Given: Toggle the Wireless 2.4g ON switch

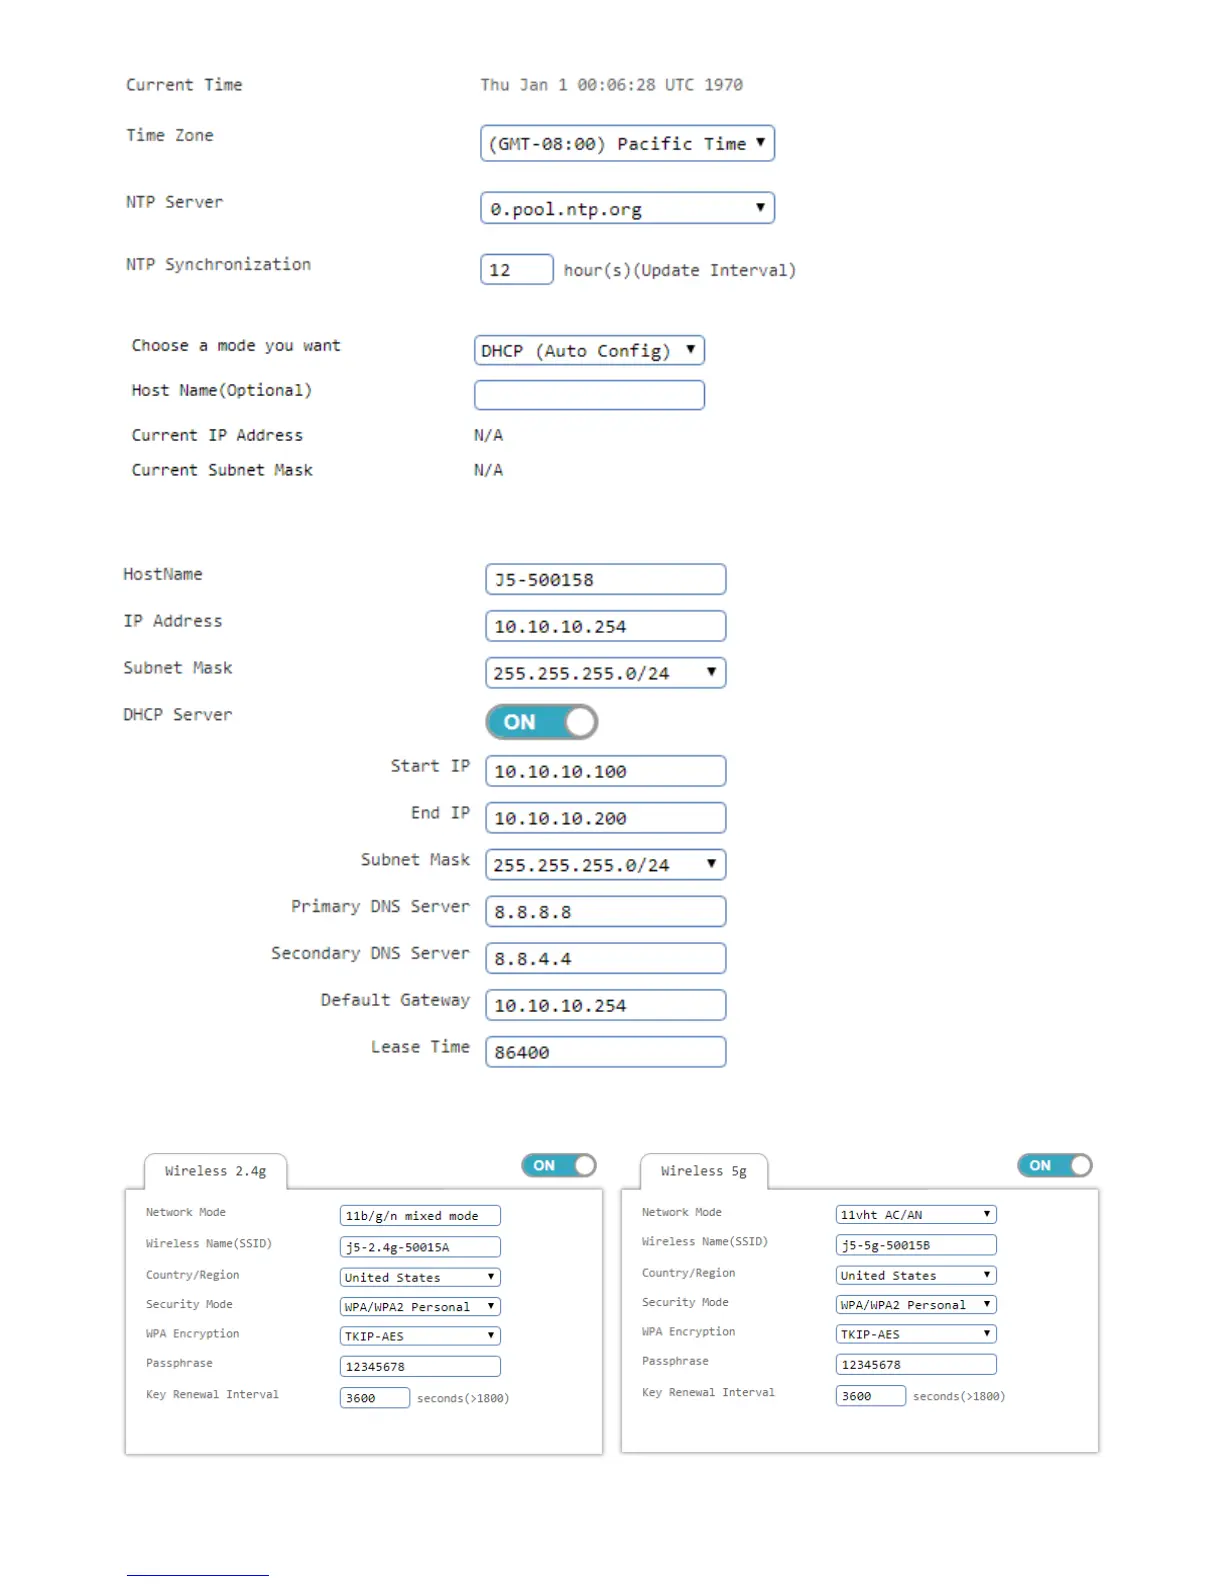Looking at the screenshot, I should click(x=559, y=1165).
